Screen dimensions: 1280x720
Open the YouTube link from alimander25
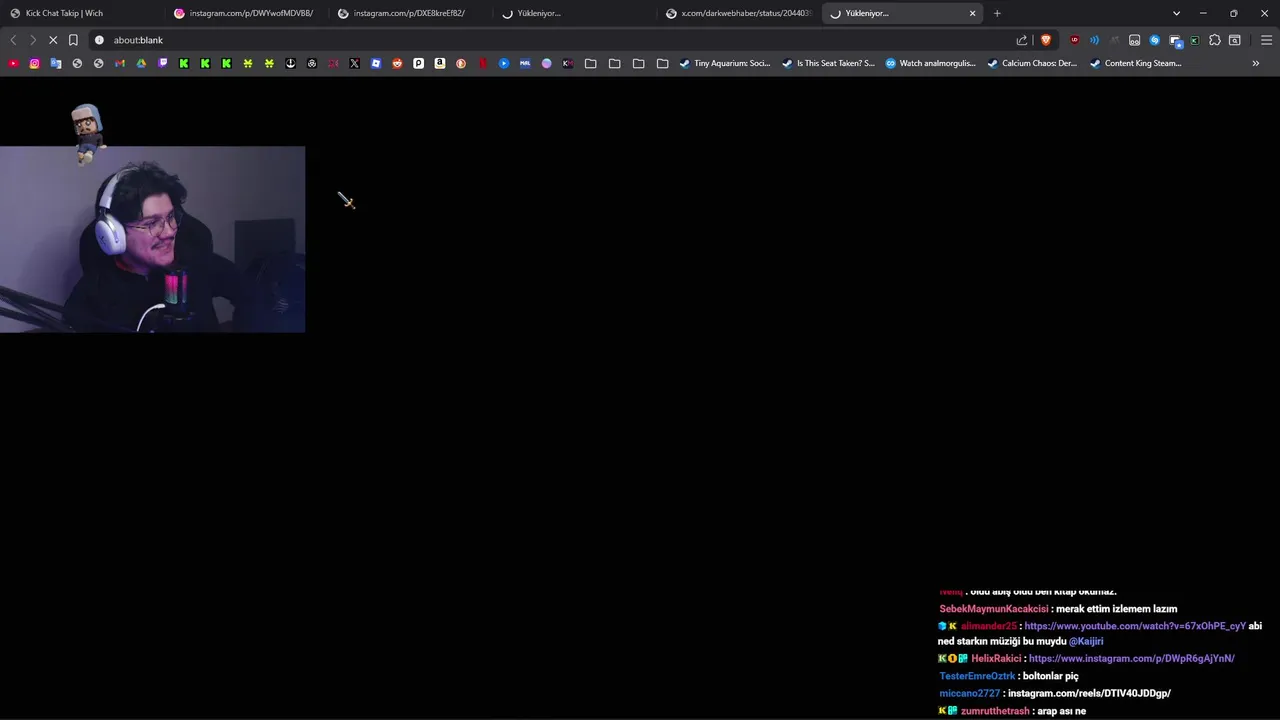click(1135, 626)
